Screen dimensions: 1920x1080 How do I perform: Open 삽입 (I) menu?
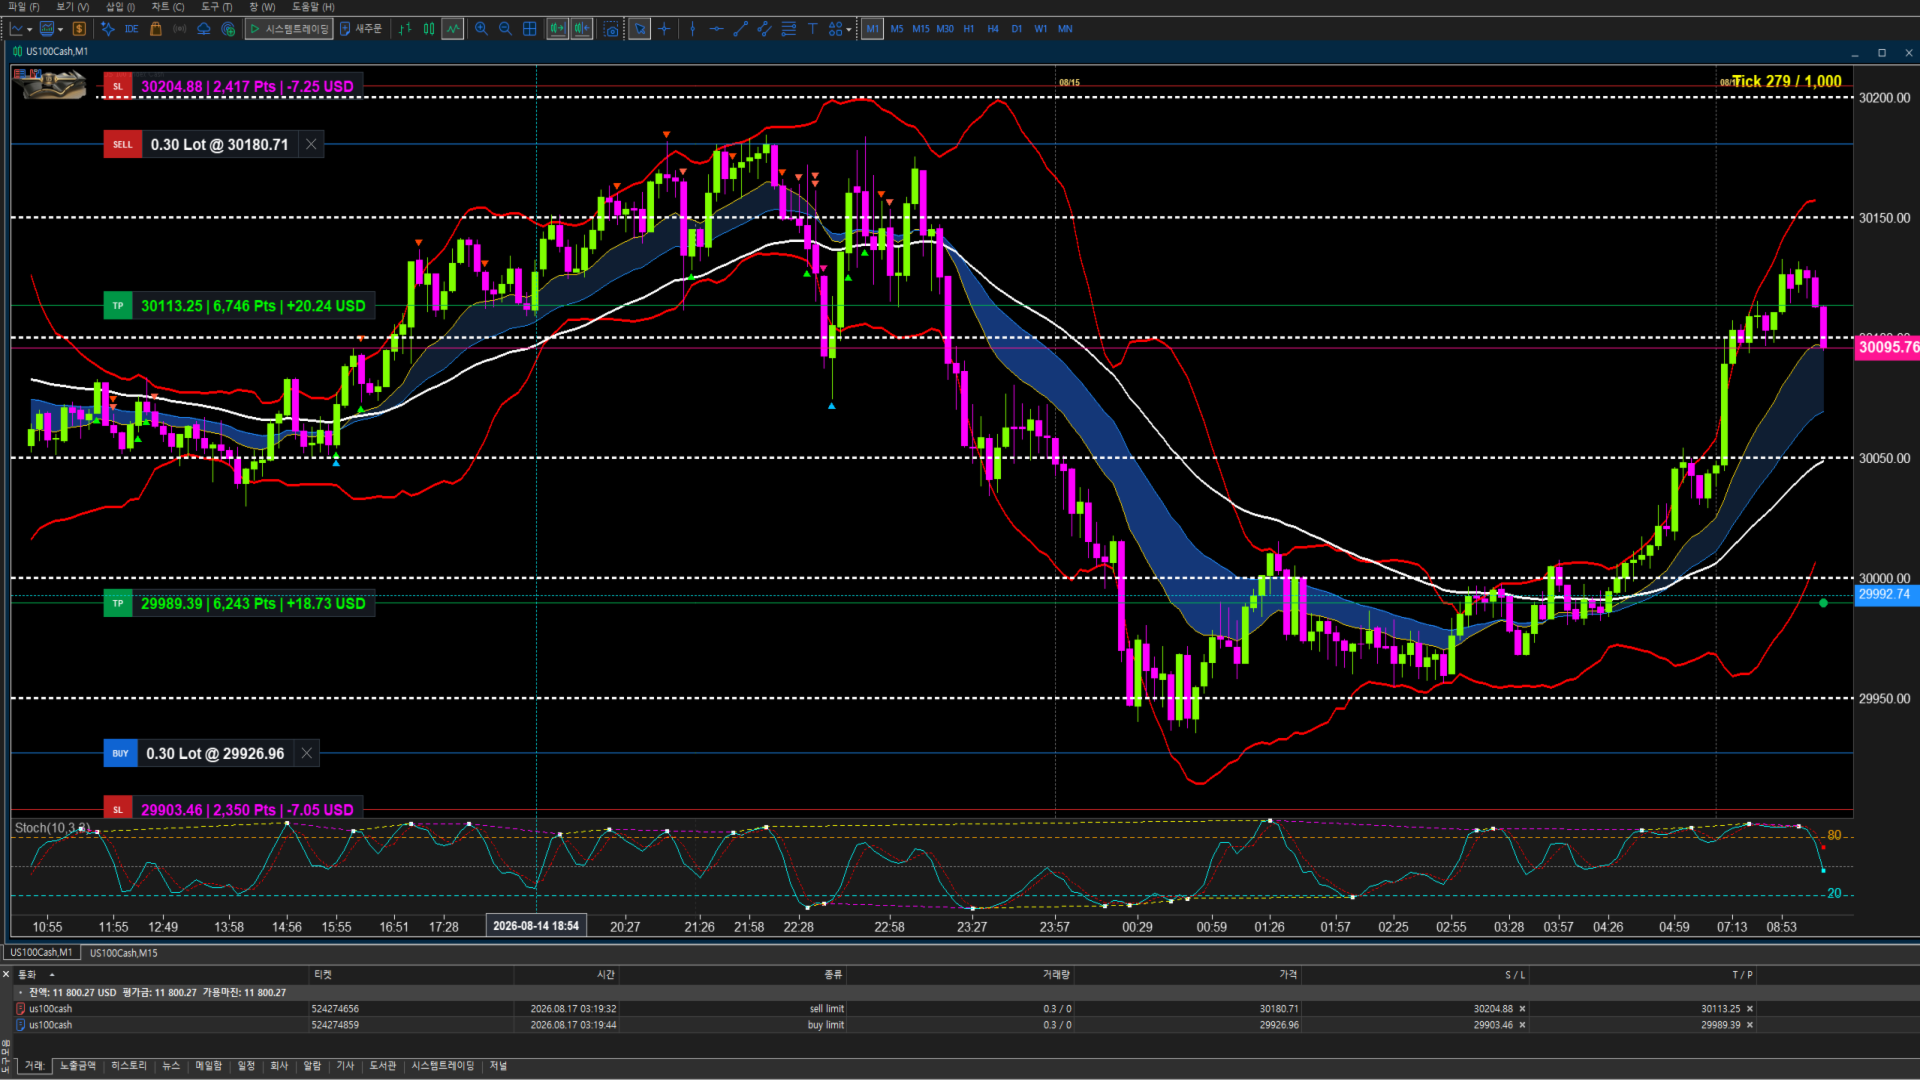[x=120, y=7]
